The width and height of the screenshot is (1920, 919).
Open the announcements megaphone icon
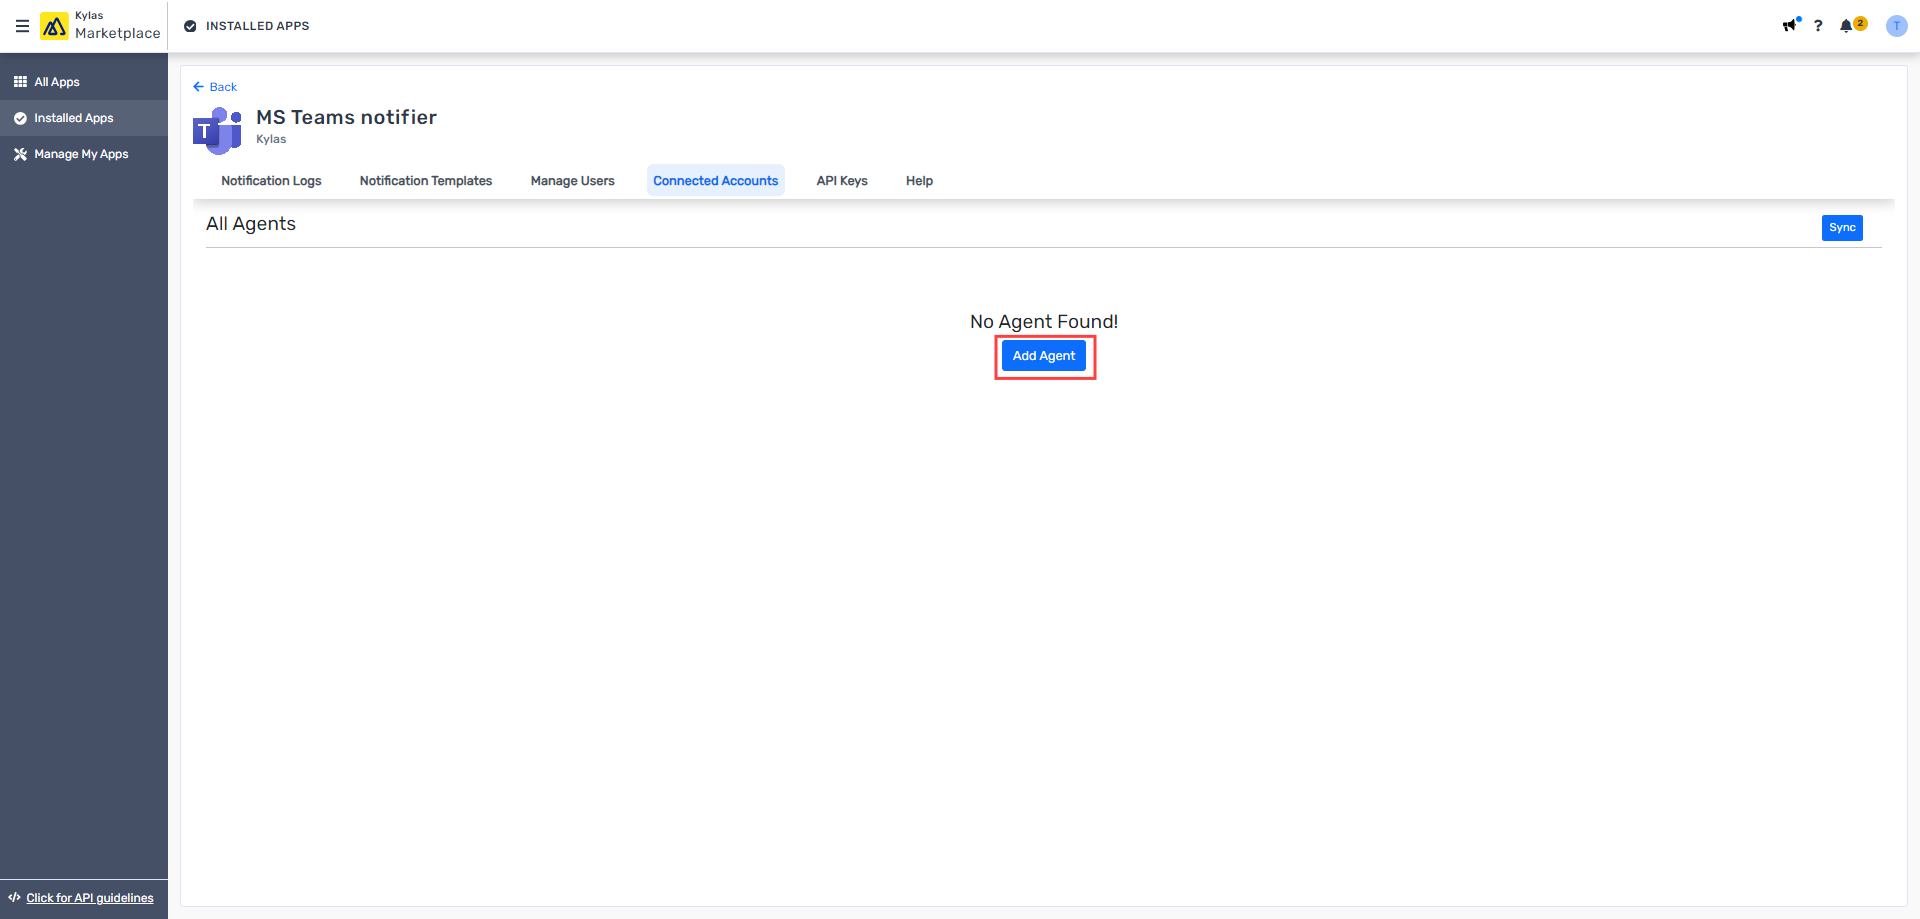coord(1790,25)
